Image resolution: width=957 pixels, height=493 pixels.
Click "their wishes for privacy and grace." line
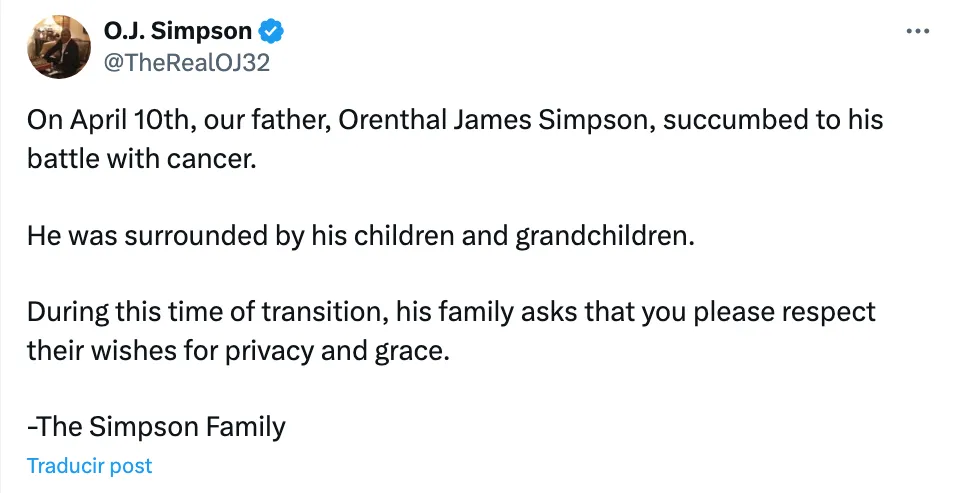pos(232,350)
